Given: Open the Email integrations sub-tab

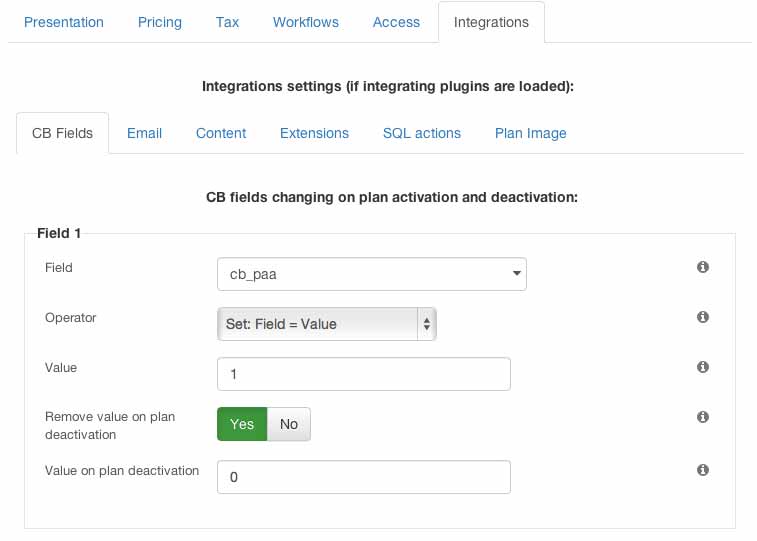Looking at the screenshot, I should pos(144,133).
